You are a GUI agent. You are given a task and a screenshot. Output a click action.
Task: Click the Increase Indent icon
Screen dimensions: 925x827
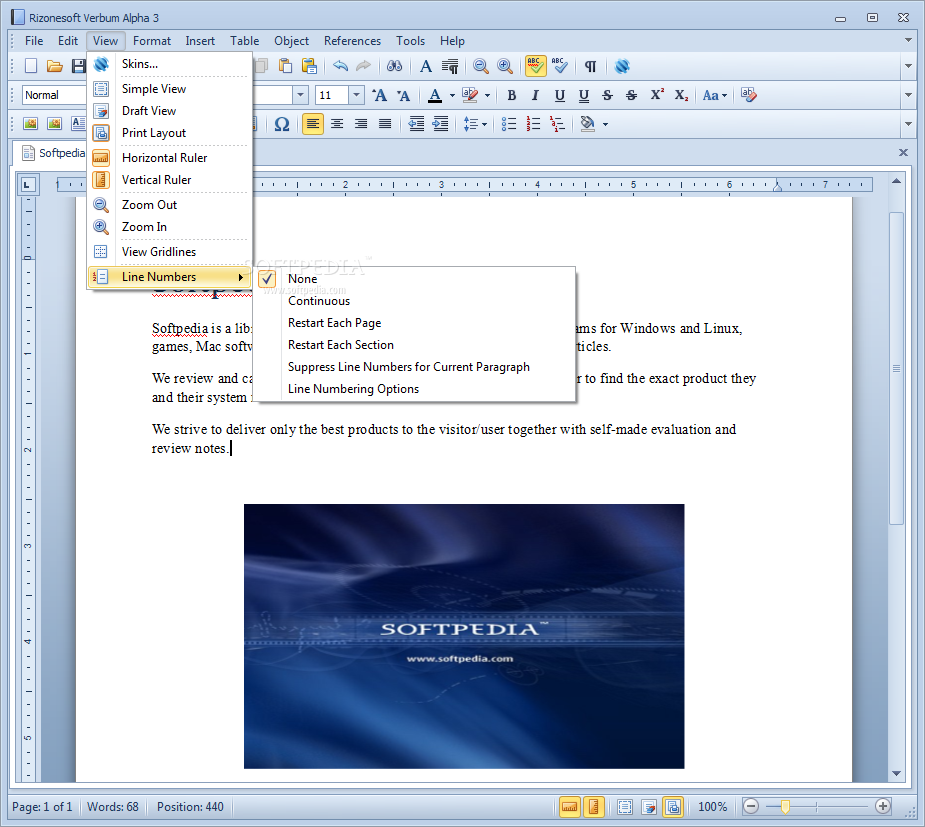[x=440, y=124]
